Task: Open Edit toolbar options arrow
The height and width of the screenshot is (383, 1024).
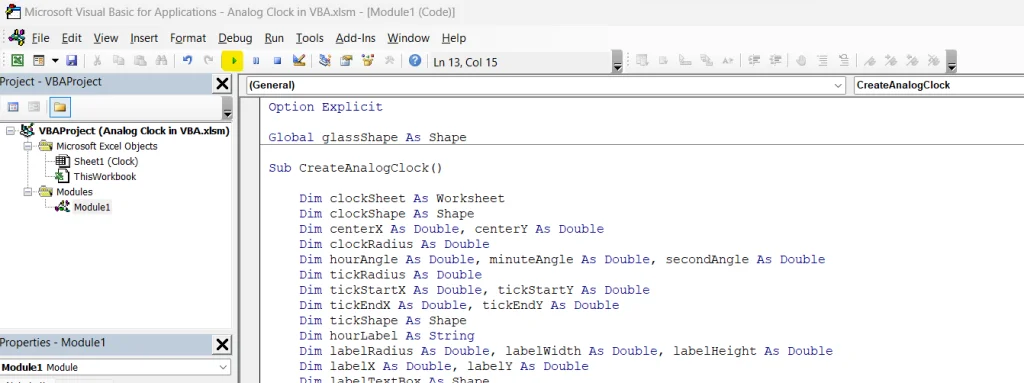Action: (952, 62)
